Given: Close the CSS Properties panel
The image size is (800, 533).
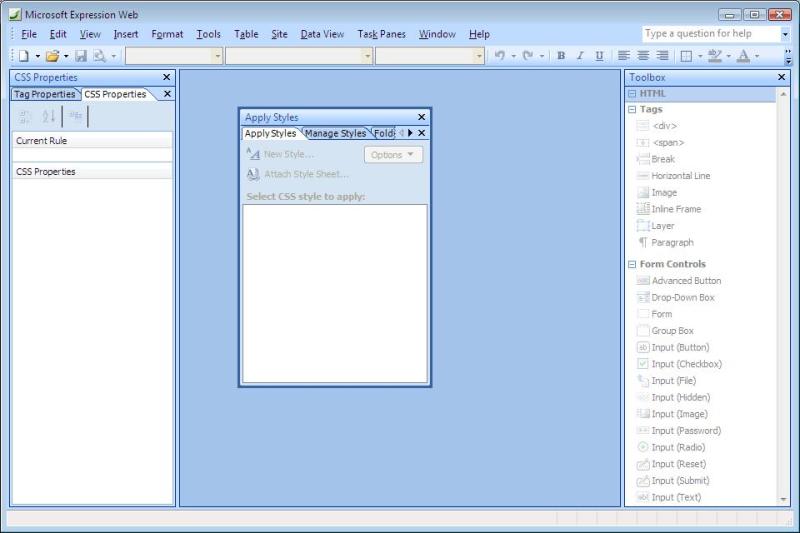Looking at the screenshot, I should pyautogui.click(x=166, y=77).
